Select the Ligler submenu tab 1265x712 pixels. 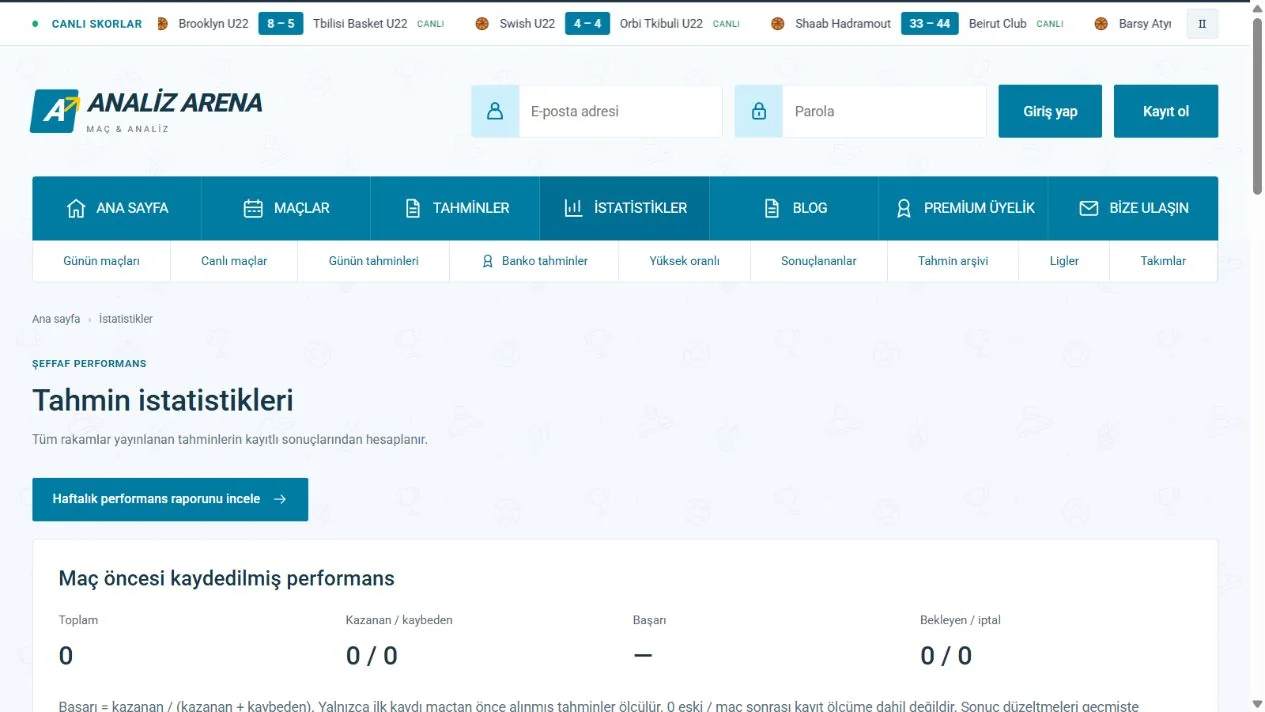(1064, 261)
